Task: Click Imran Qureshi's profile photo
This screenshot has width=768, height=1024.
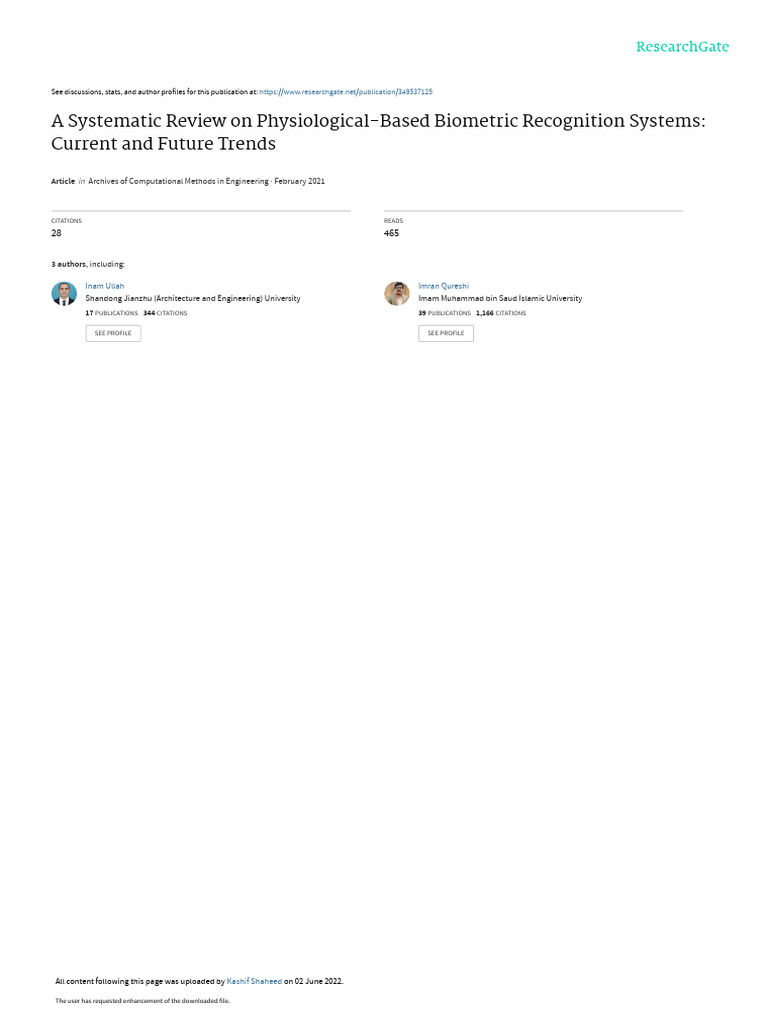Action: tap(397, 293)
